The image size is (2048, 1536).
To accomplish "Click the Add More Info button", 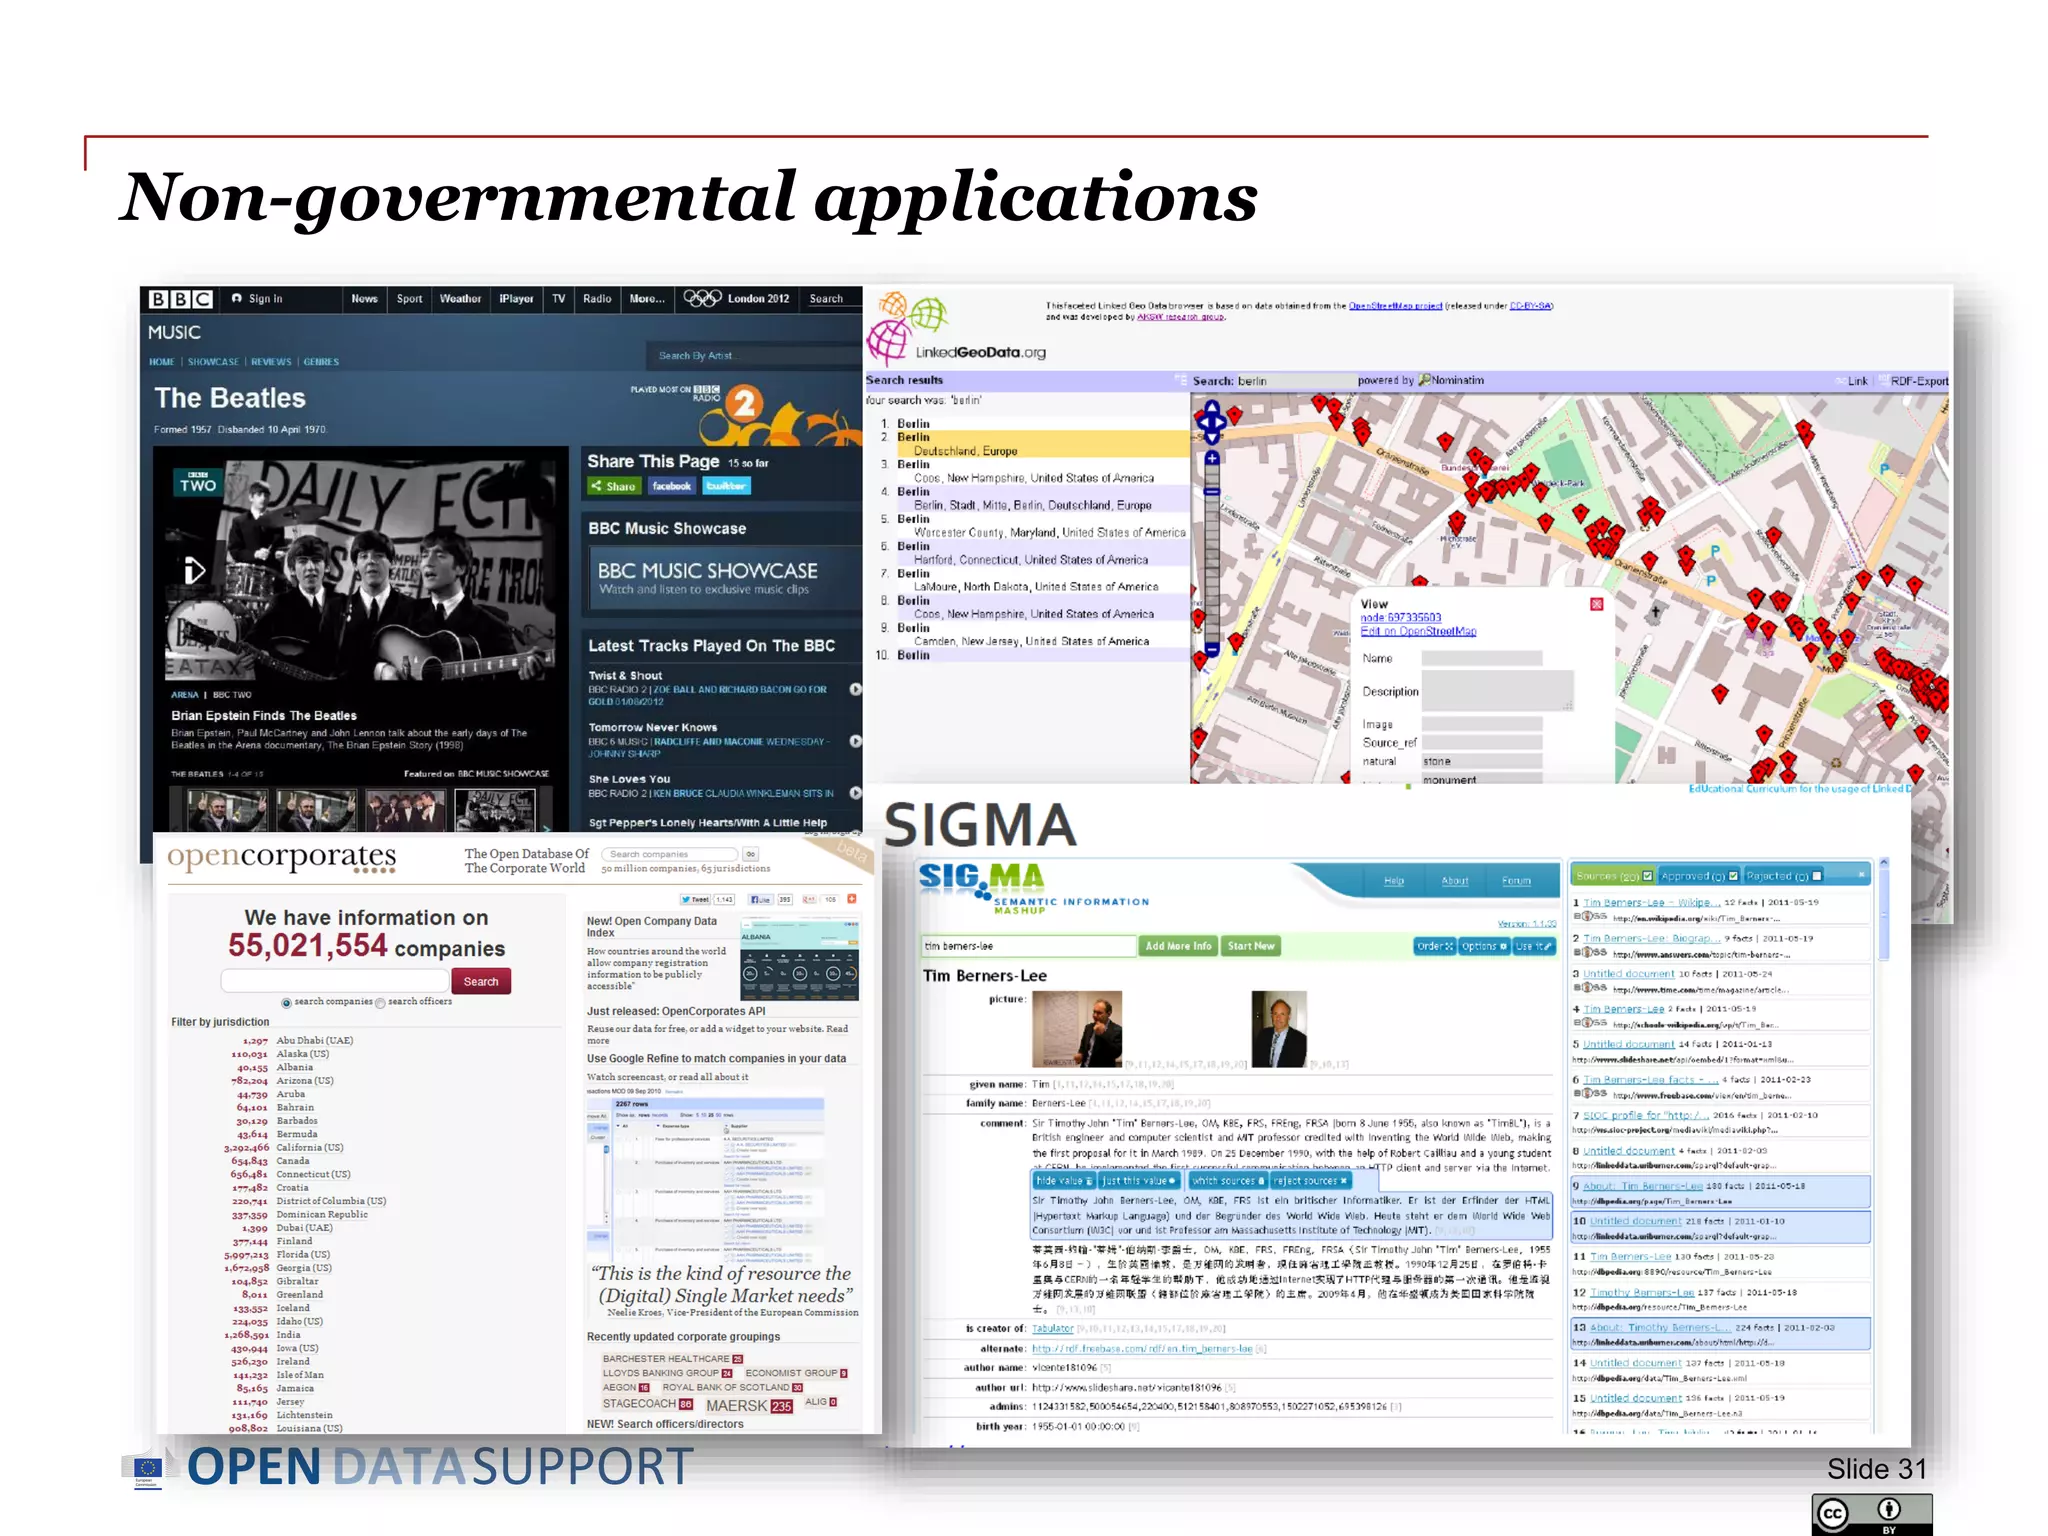I will [1178, 946].
